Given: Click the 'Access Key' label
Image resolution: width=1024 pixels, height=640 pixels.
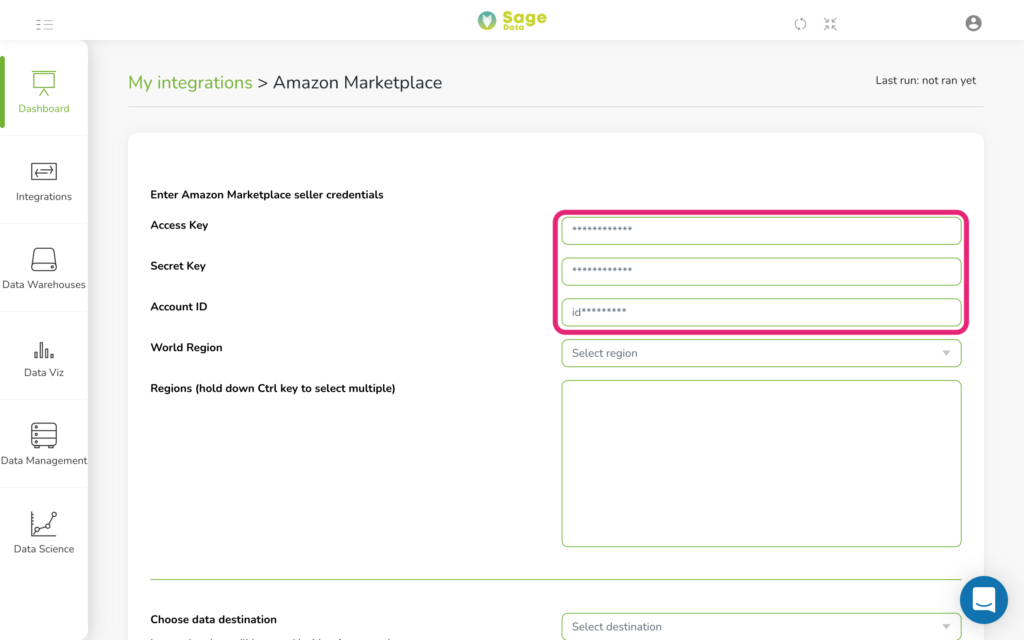Looking at the screenshot, I should coord(179,225).
